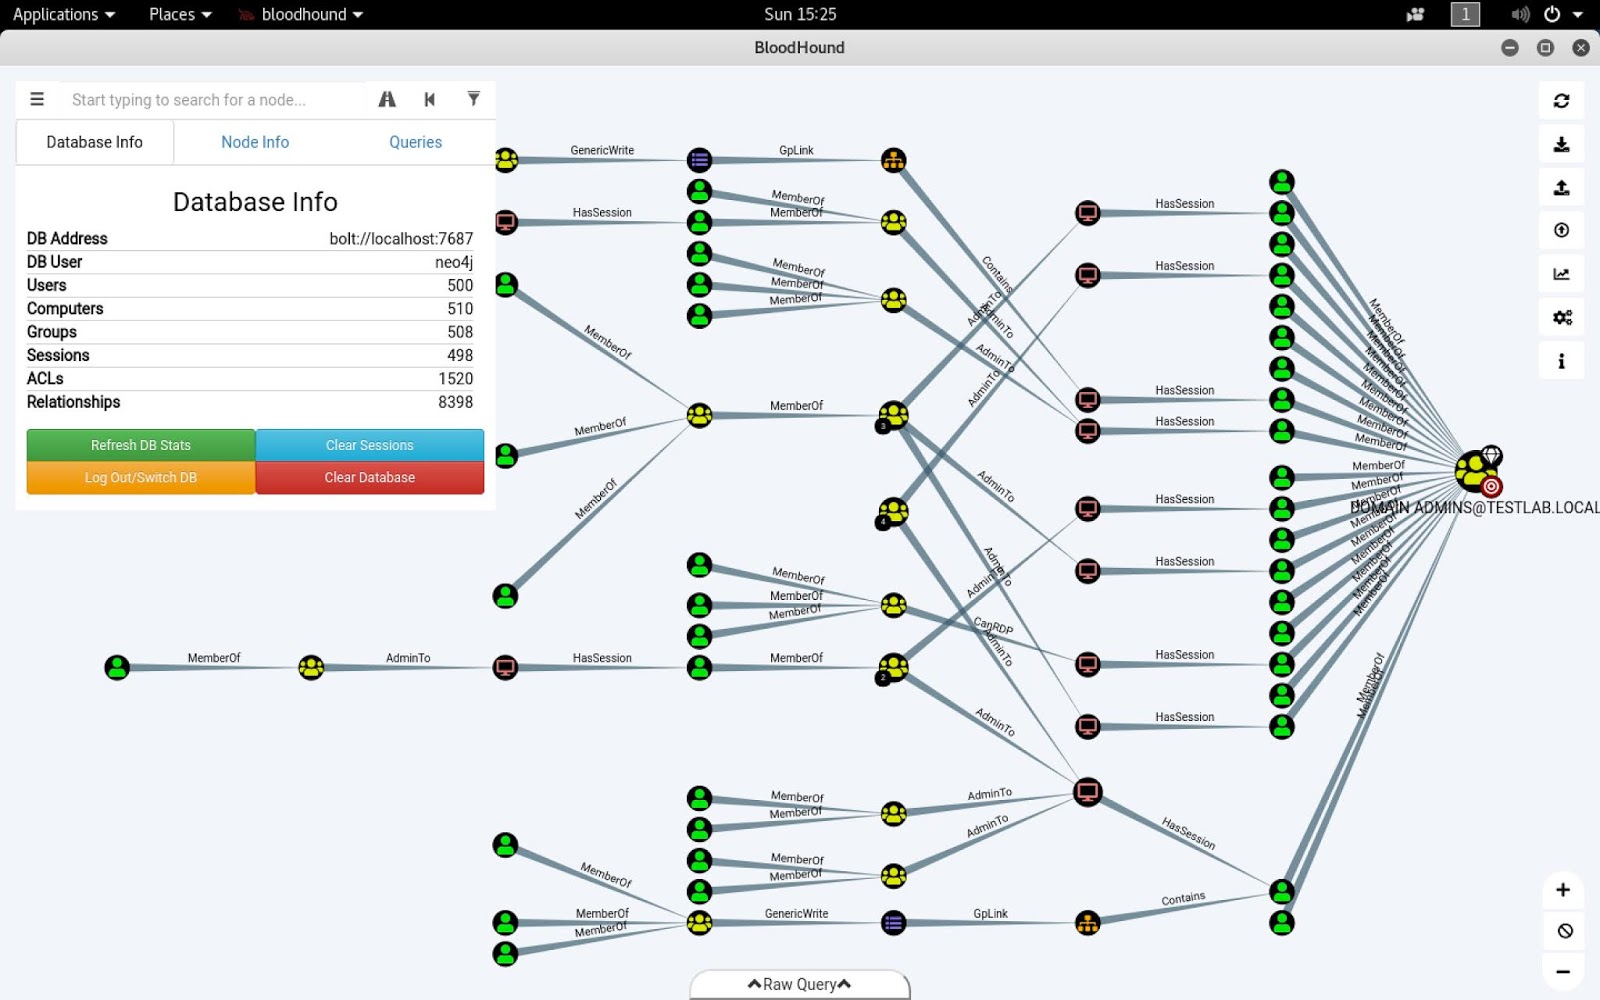Change layout type with the chart icon
The image size is (1600, 1000).
[x=1561, y=273]
